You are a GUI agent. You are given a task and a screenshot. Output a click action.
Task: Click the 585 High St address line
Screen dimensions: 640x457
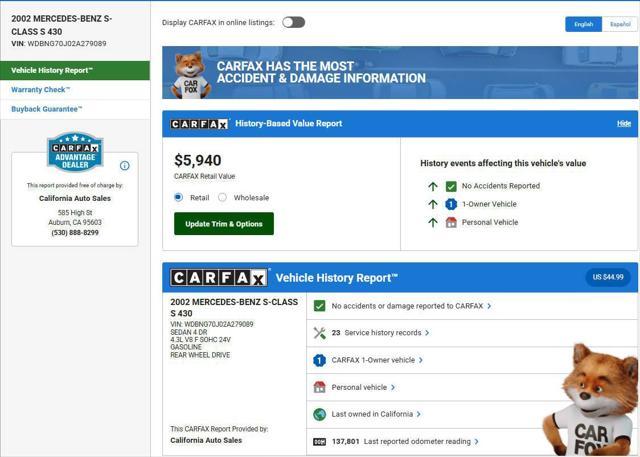(75, 213)
